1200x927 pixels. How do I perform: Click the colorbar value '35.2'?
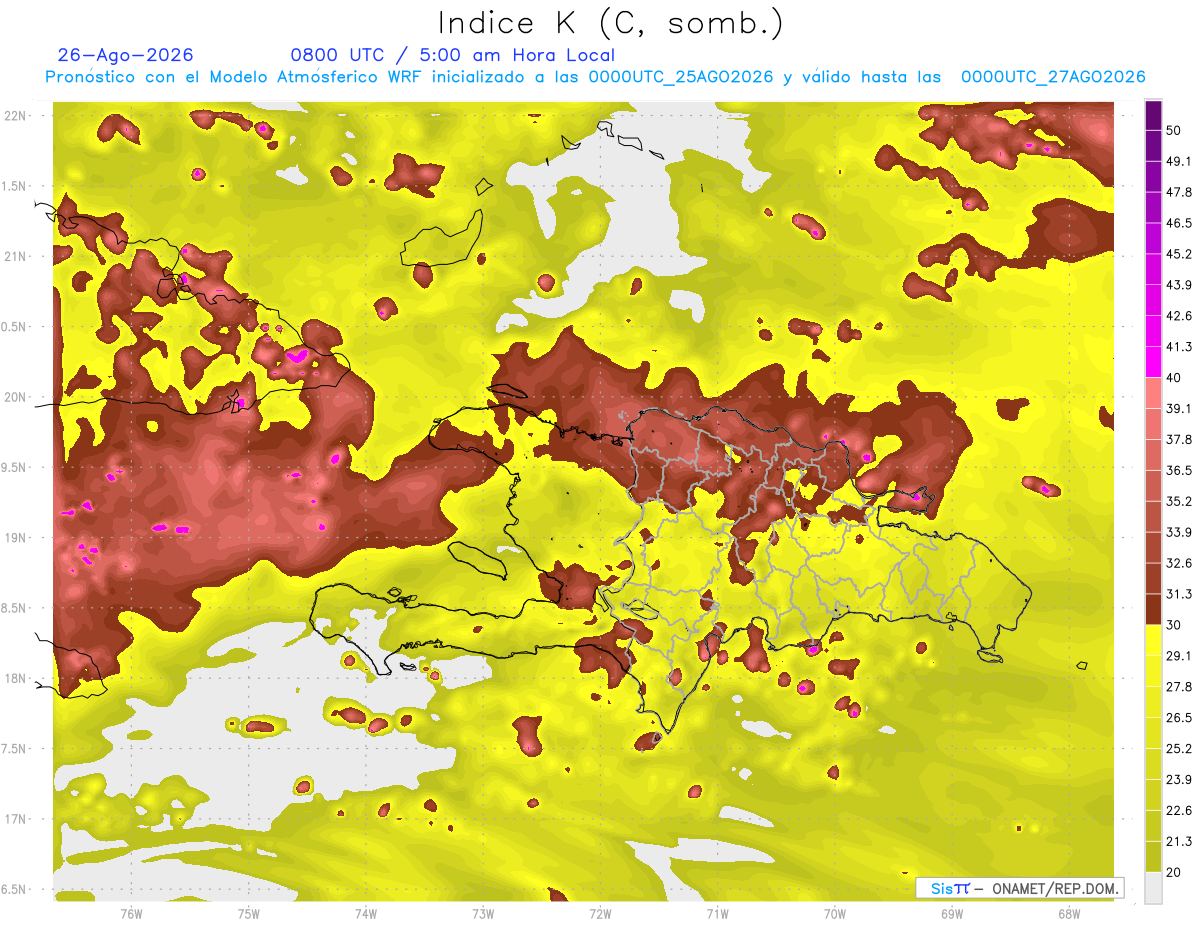pyautogui.click(x=1179, y=501)
